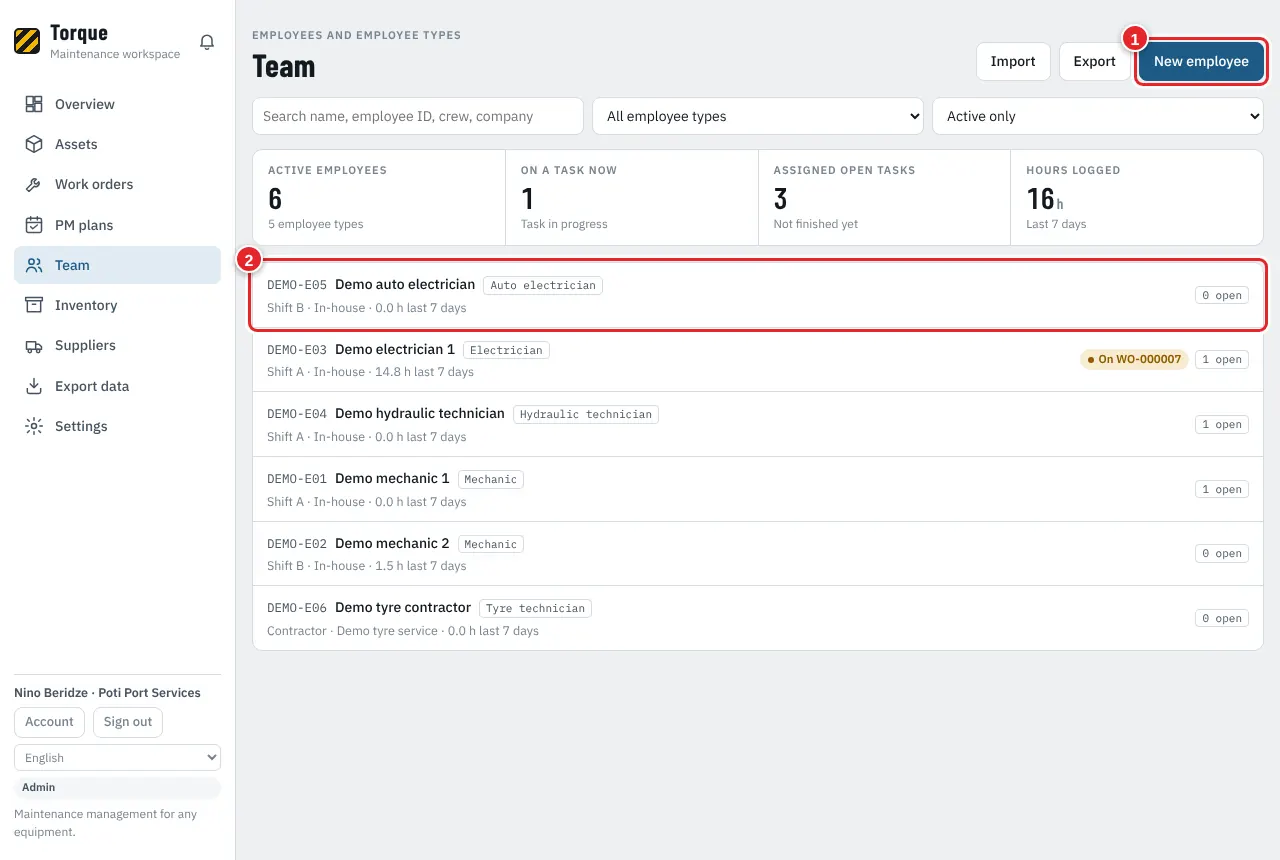Click the On WO-000007 status badge

coord(1134,359)
